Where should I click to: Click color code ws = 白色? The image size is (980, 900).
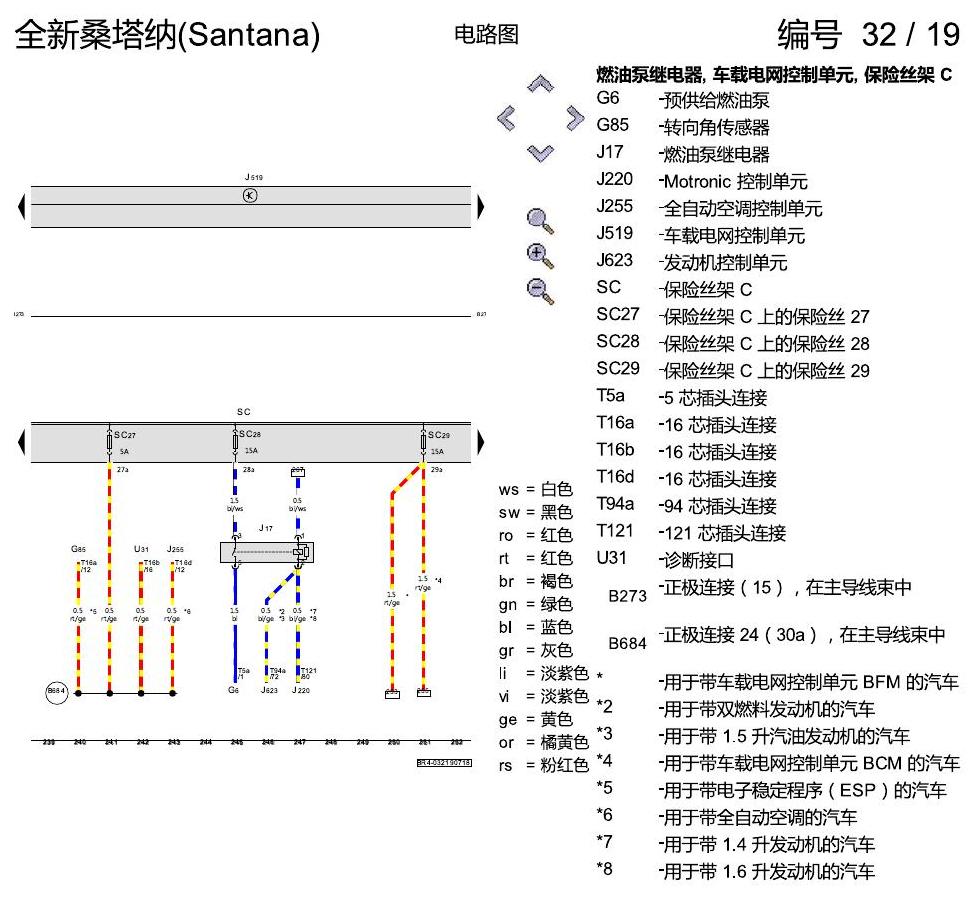pyautogui.click(x=536, y=489)
